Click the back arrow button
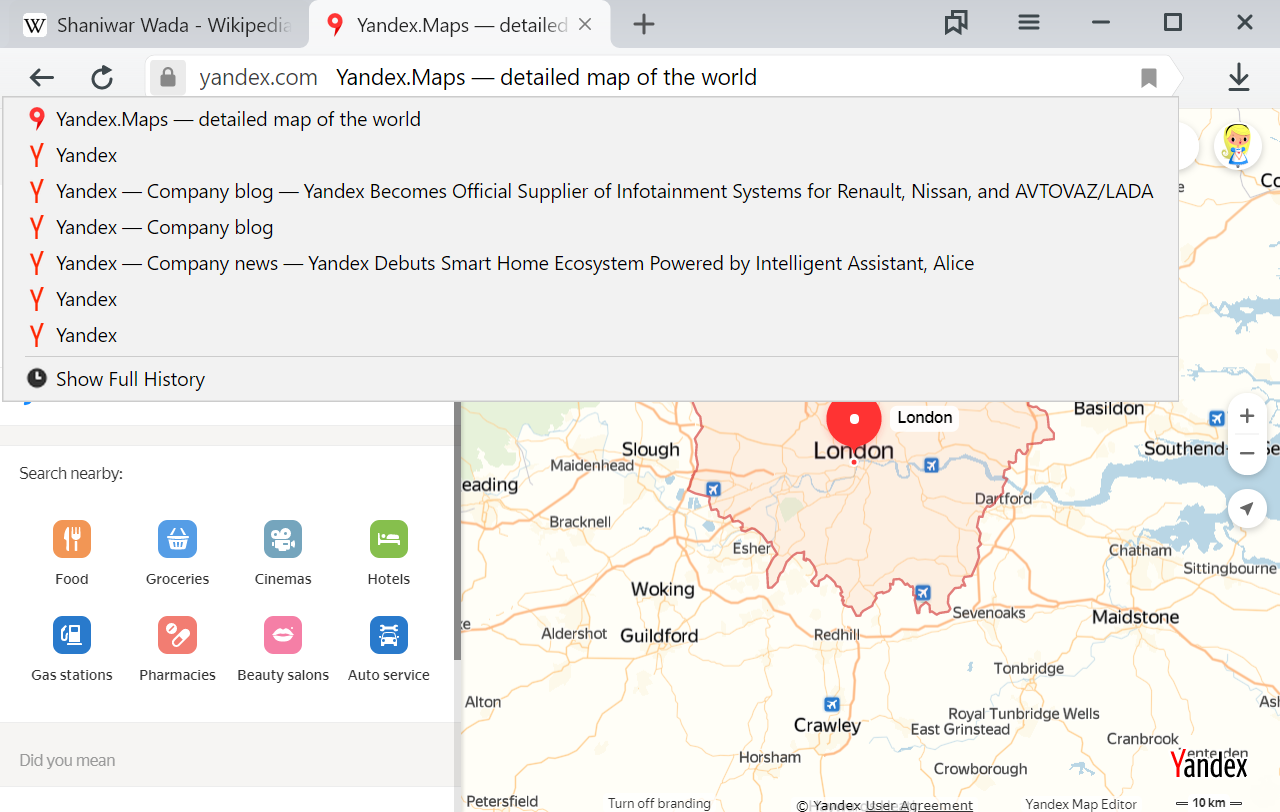 41,78
